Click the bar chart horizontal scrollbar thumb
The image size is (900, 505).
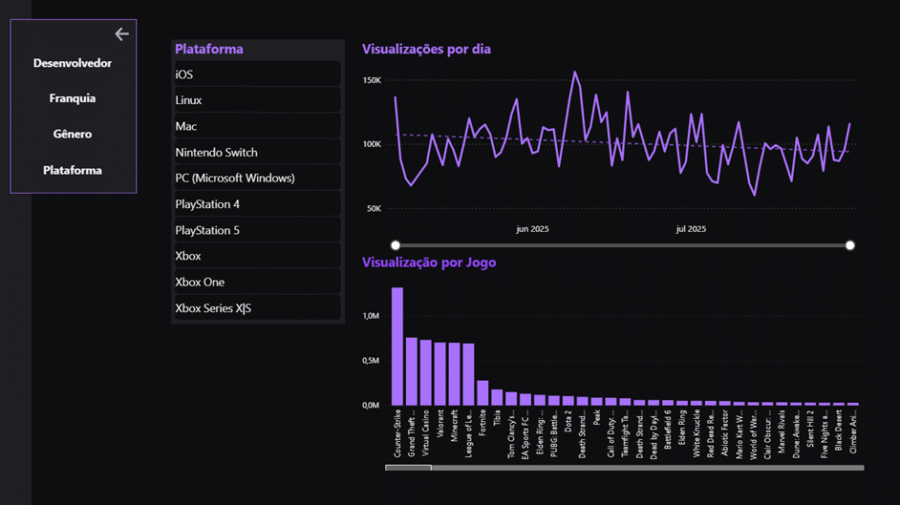point(408,467)
